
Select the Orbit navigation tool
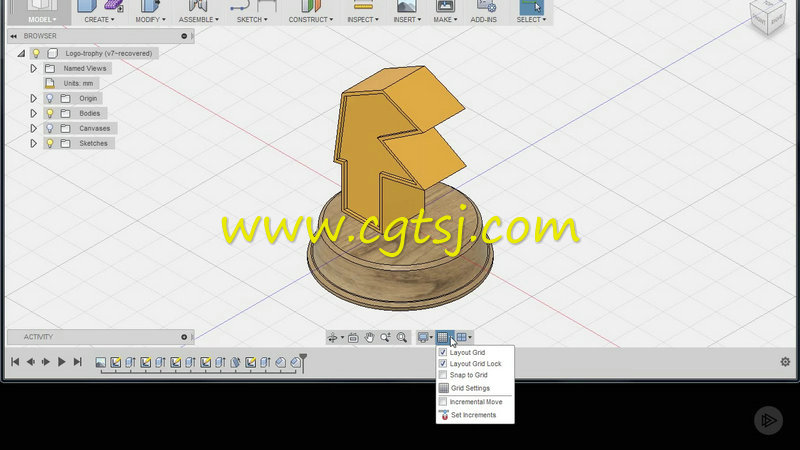333,337
